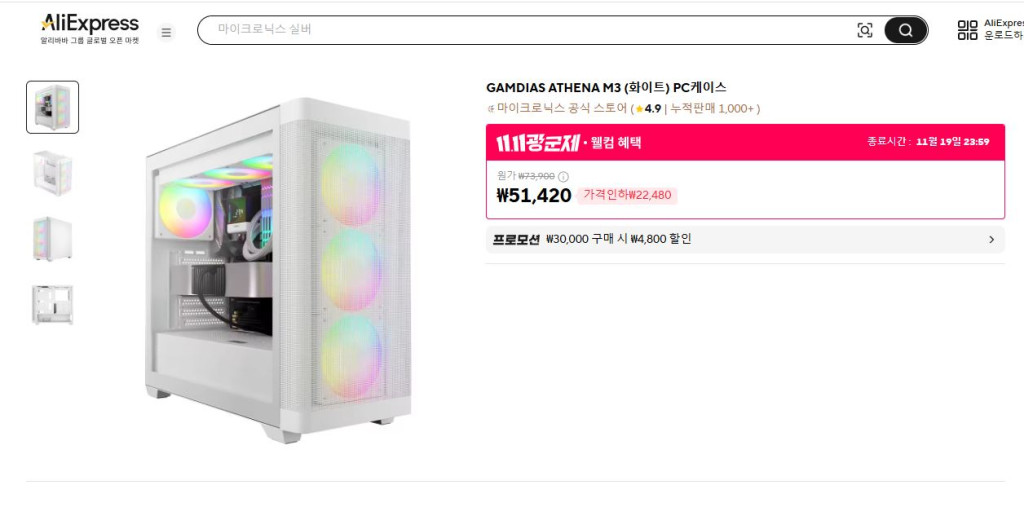Show the third product thumbnail image
The height and width of the screenshot is (507, 1024).
(52, 238)
